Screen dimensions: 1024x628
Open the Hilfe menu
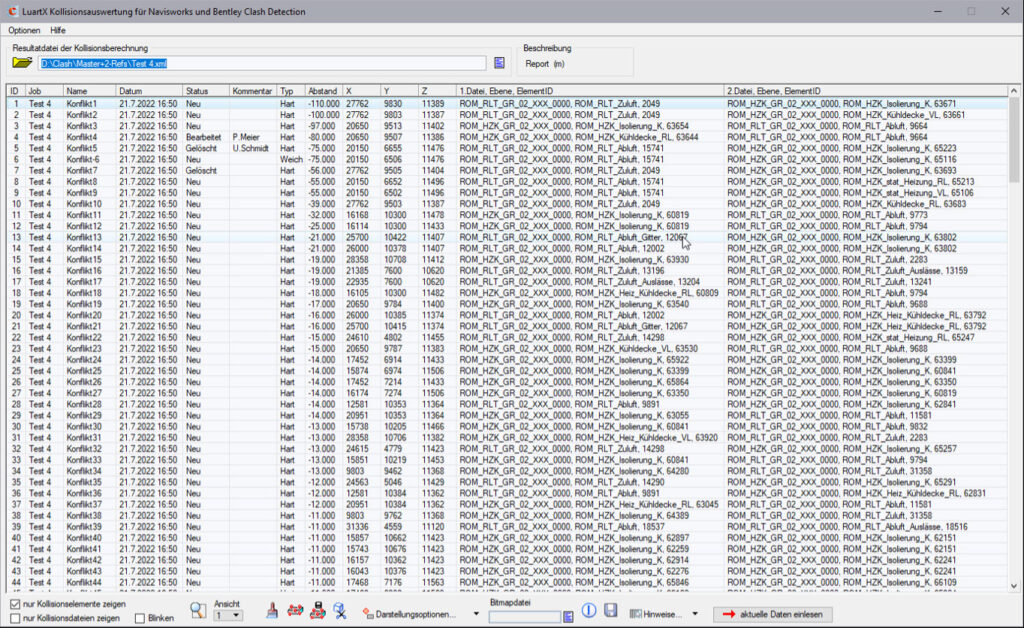point(57,30)
